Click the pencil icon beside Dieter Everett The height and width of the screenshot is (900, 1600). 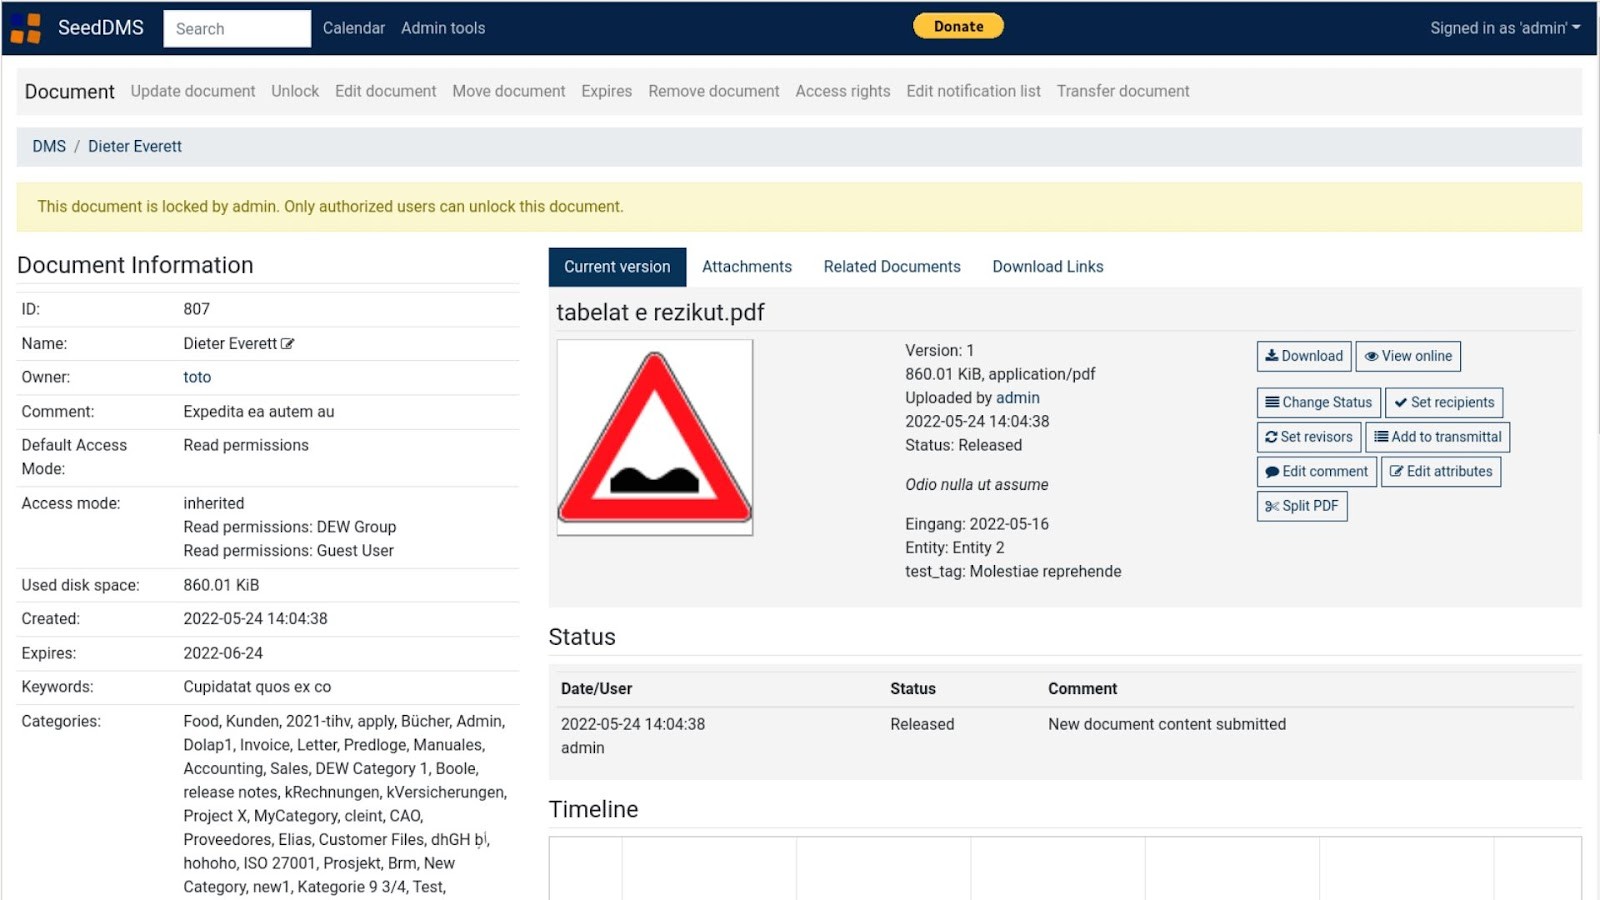(289, 343)
